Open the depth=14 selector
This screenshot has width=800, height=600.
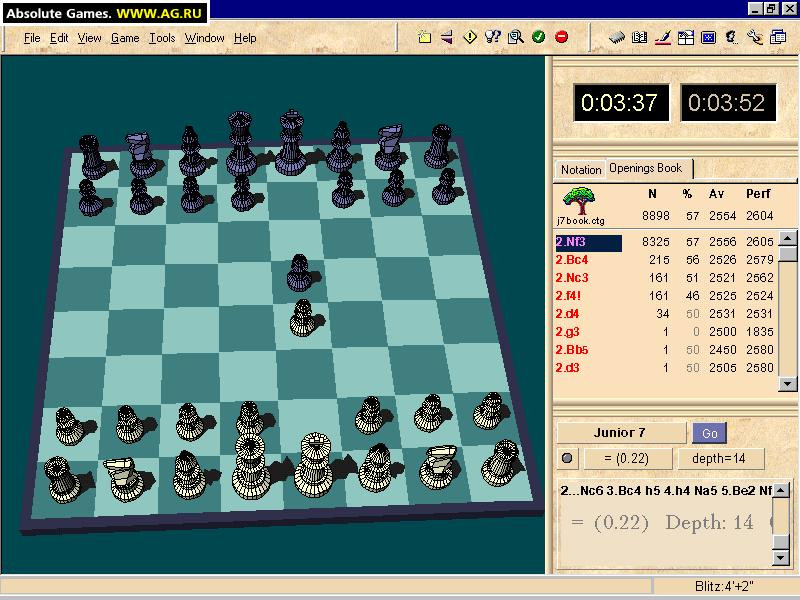[718, 458]
